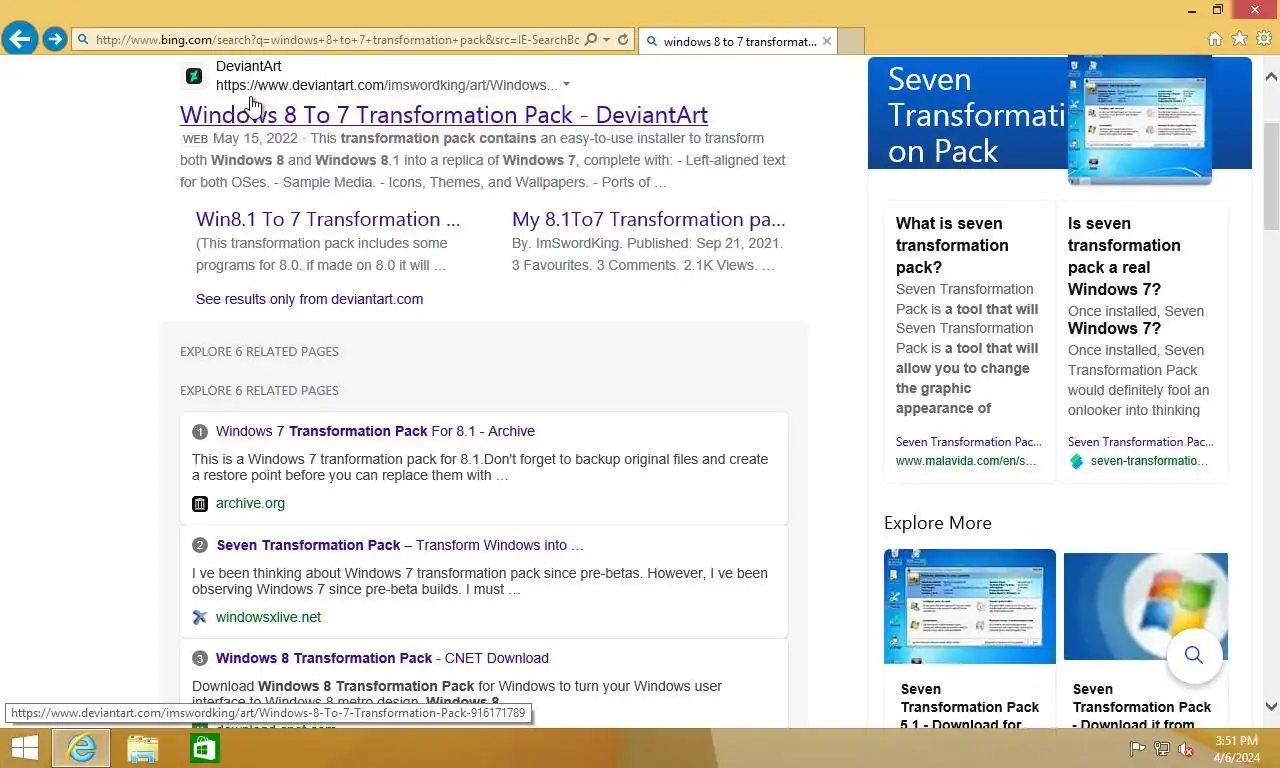Open the IE Home icon
The width and height of the screenshot is (1280, 768).
1215,39
